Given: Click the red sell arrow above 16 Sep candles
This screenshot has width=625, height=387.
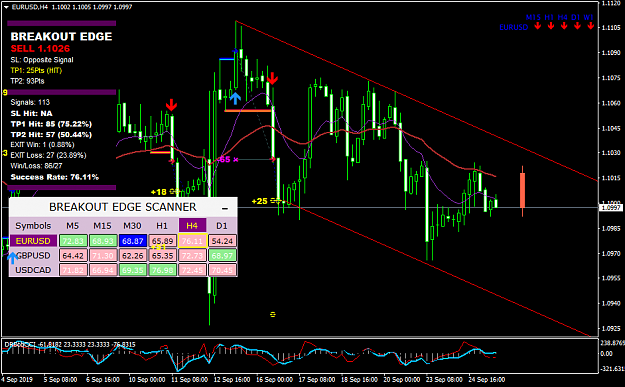Looking at the screenshot, I should tap(272, 78).
